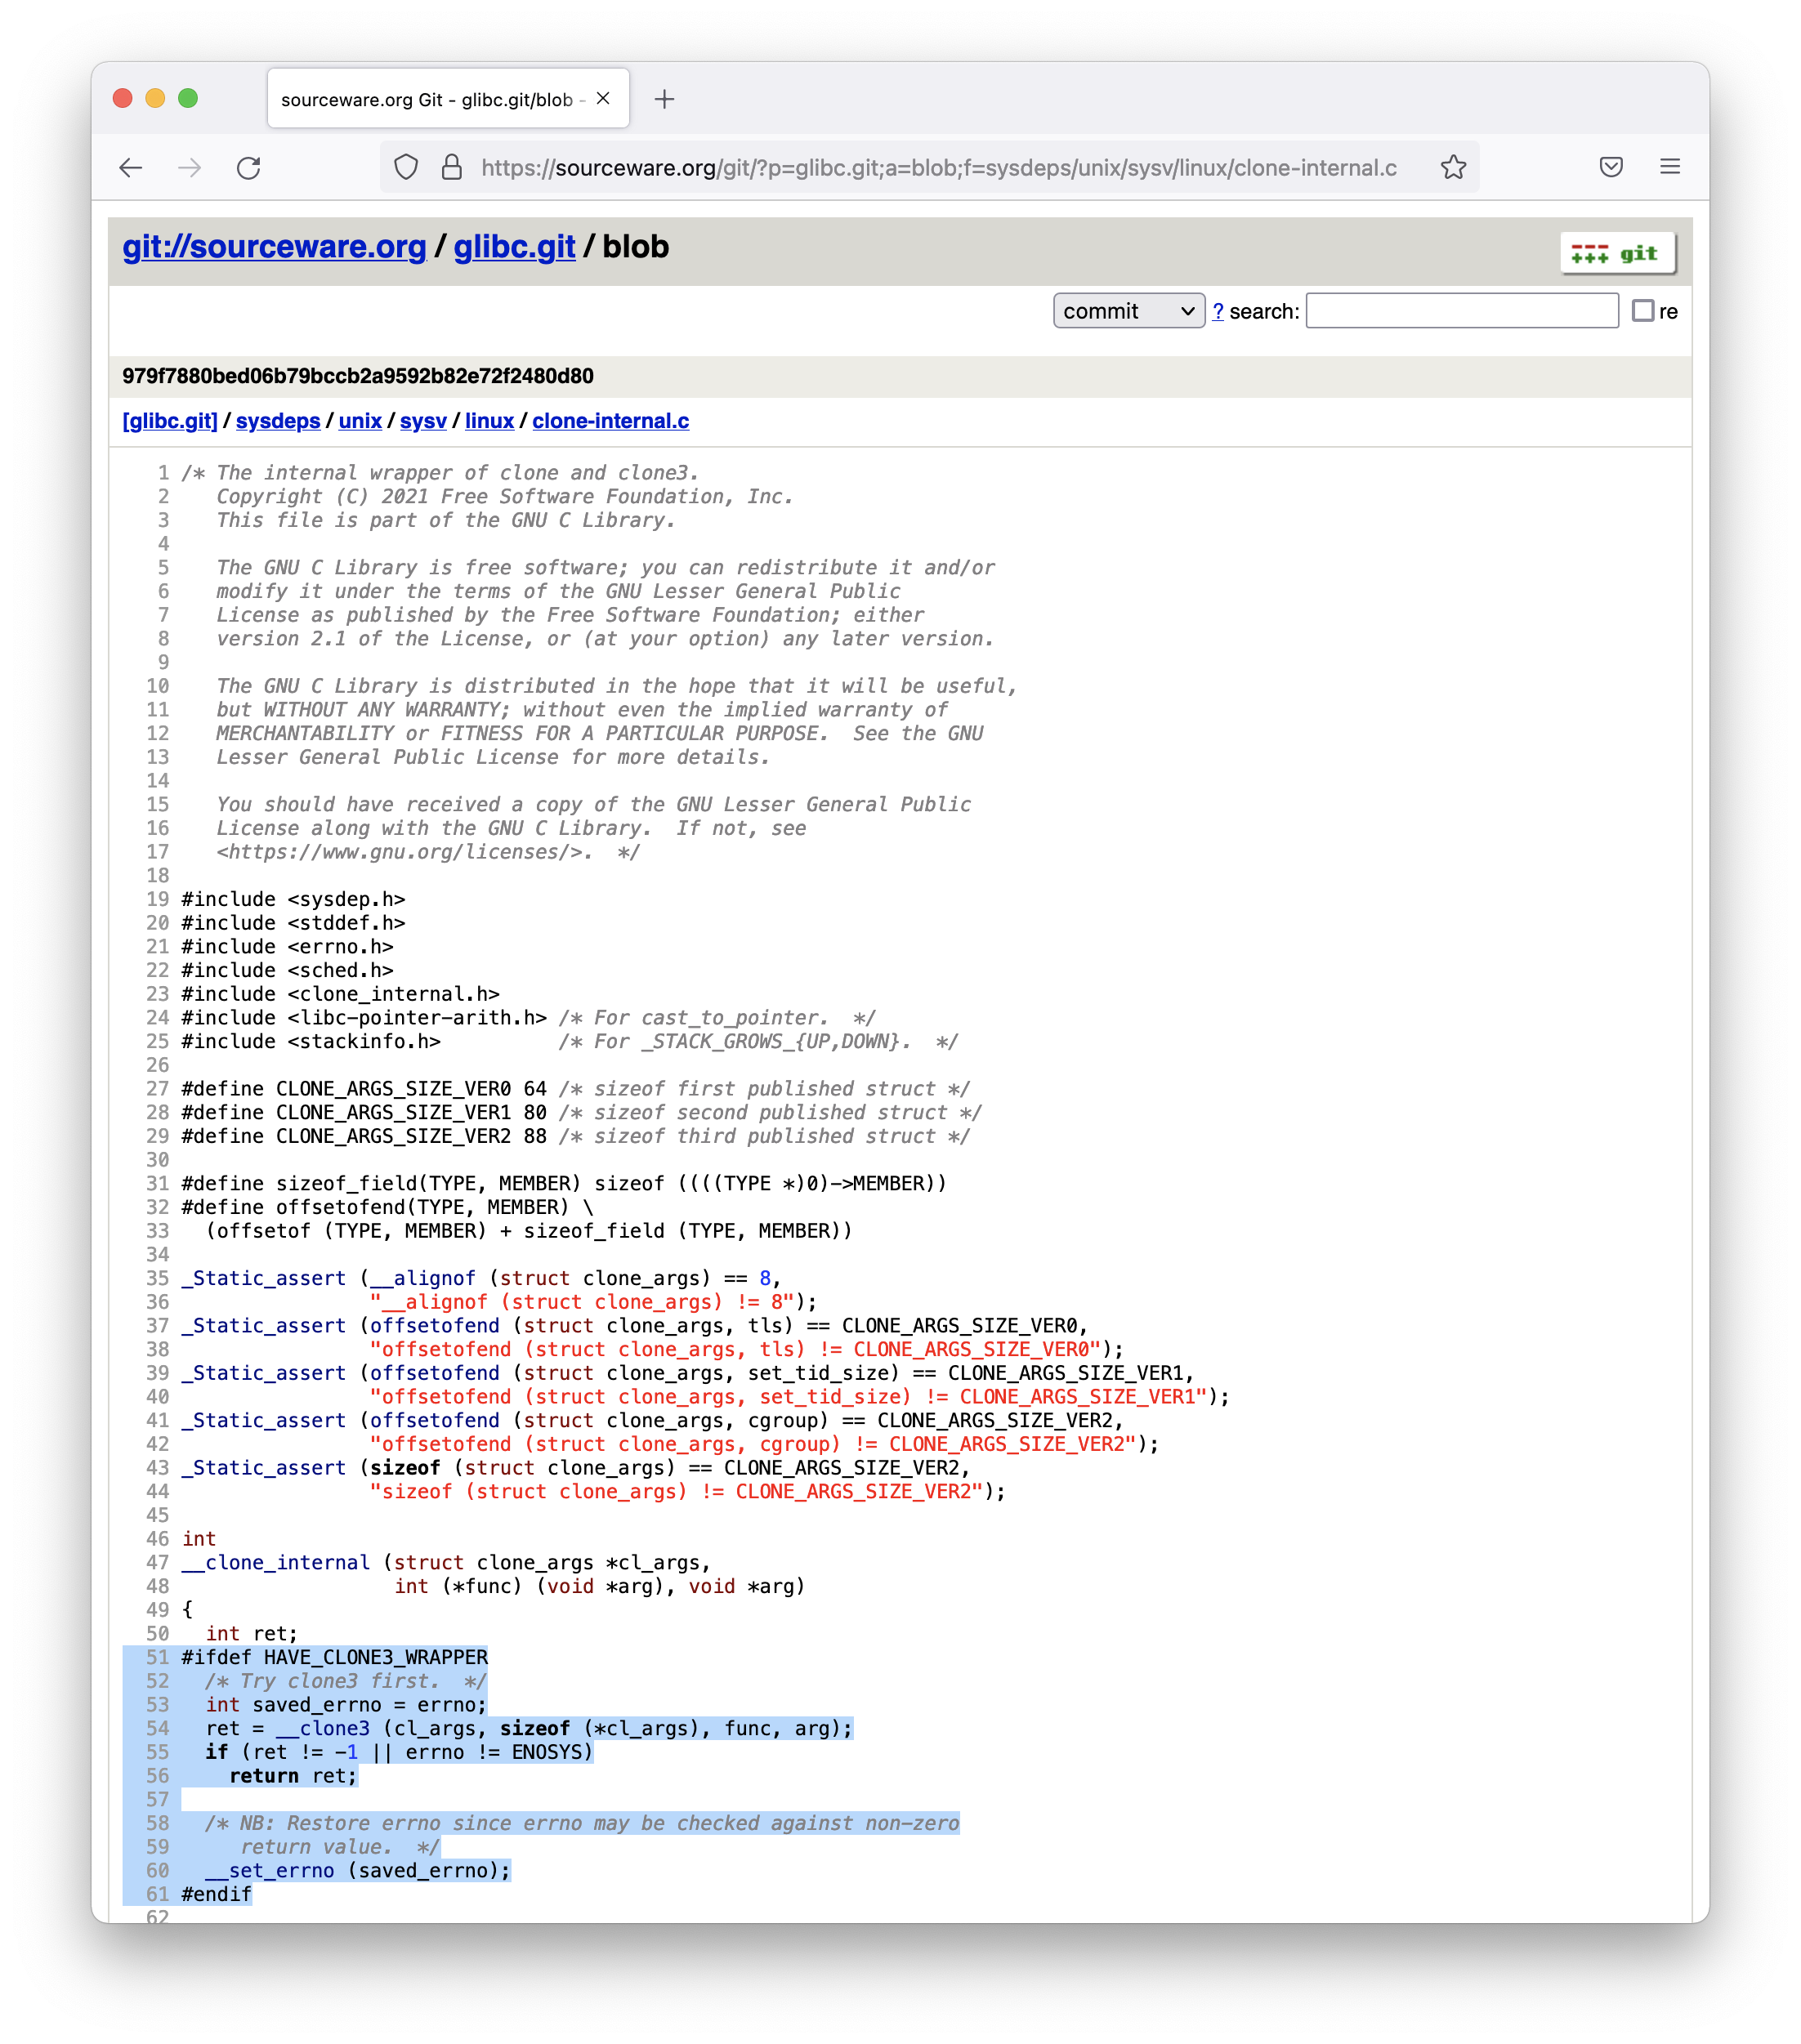1801x2044 pixels.
Task: Open the tracking protection shield icon
Action: pos(406,167)
